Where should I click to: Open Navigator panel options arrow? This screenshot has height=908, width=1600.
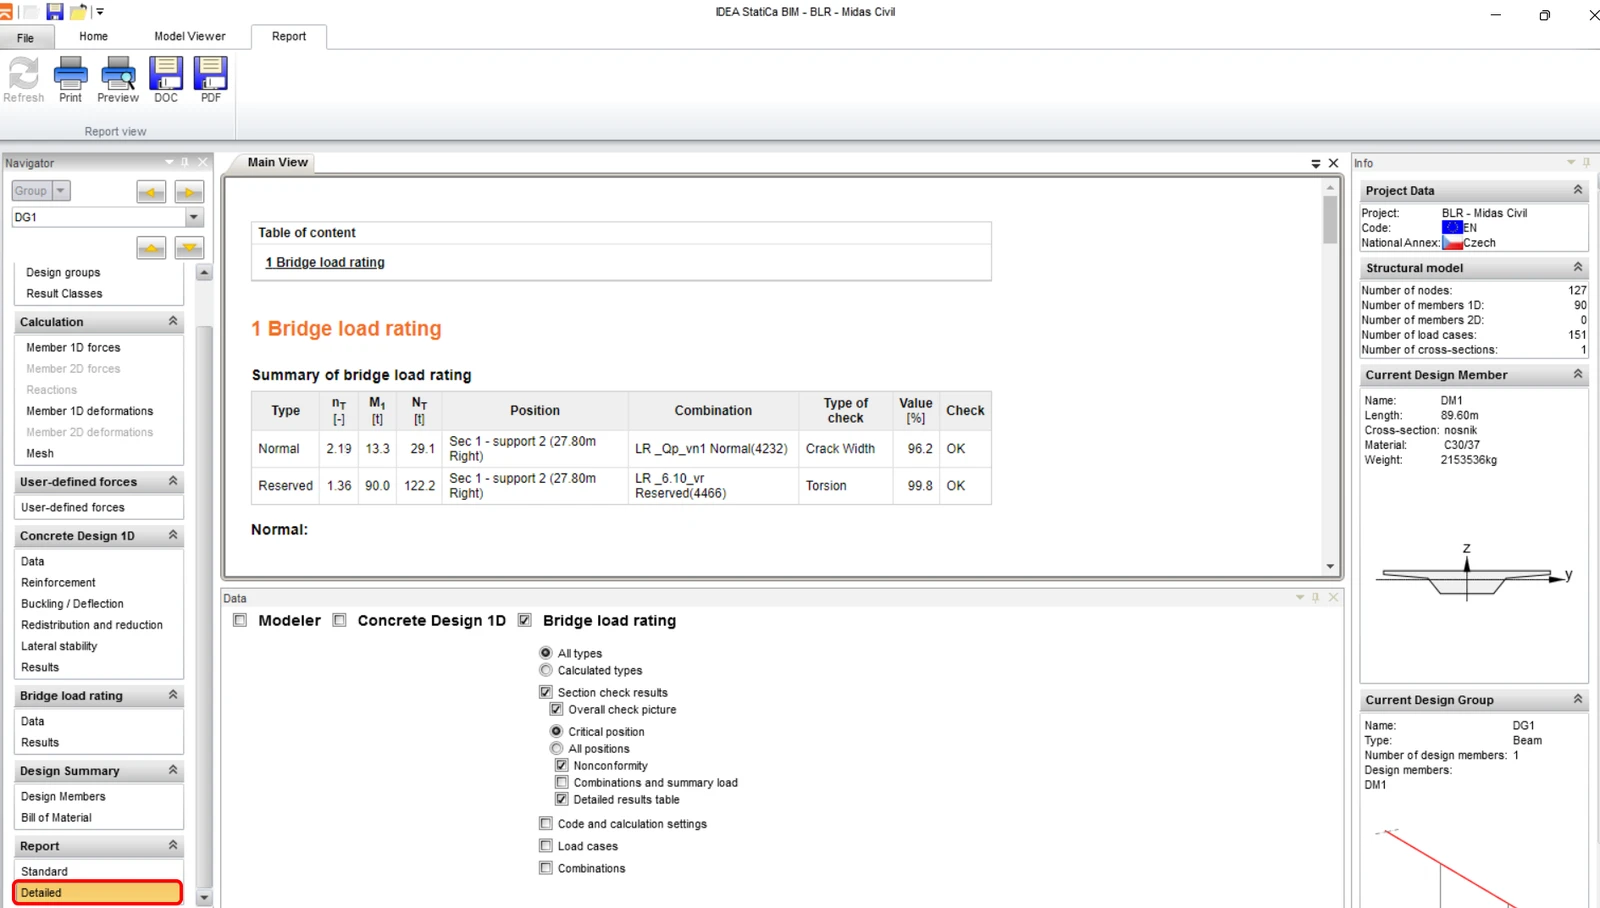169,162
